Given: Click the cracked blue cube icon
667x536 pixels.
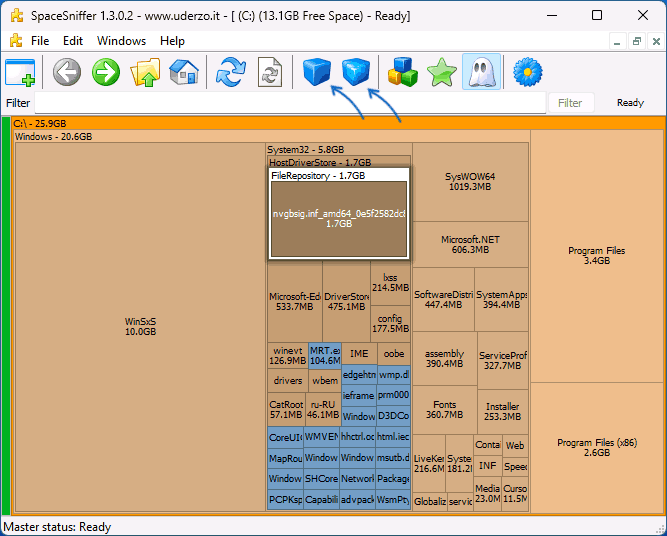Looking at the screenshot, I should (355, 72).
